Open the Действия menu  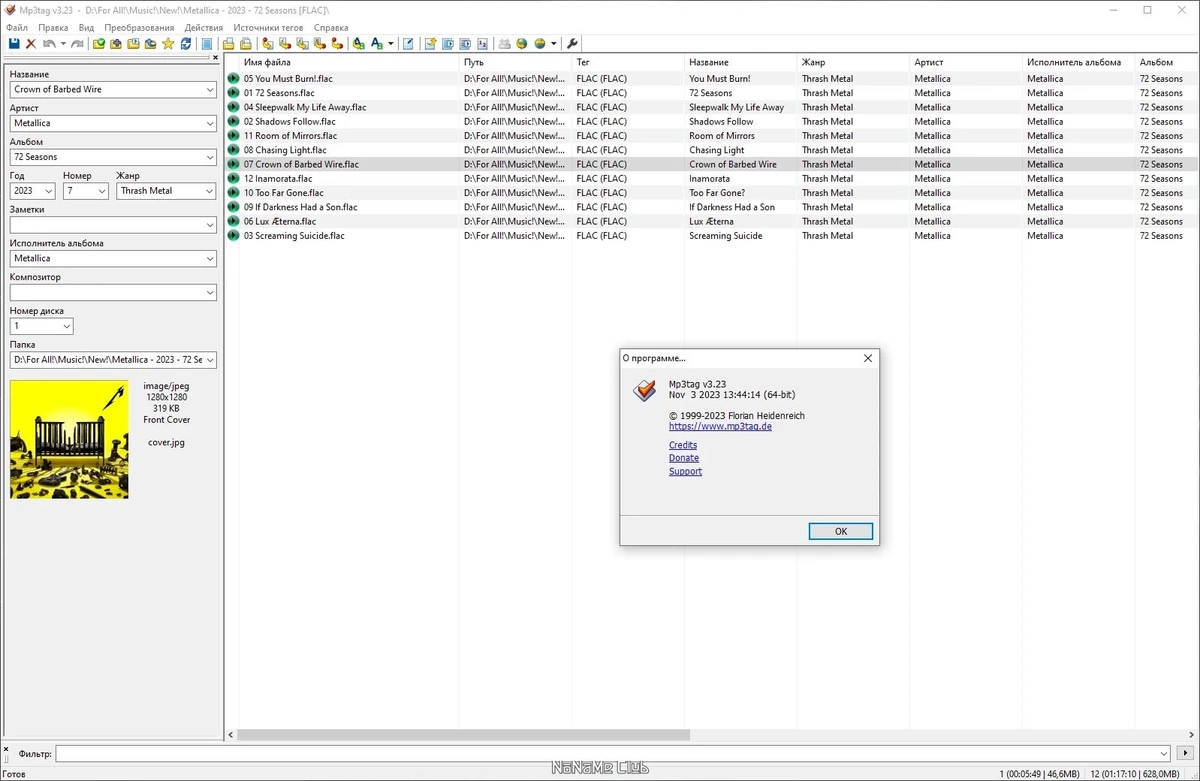click(x=204, y=28)
